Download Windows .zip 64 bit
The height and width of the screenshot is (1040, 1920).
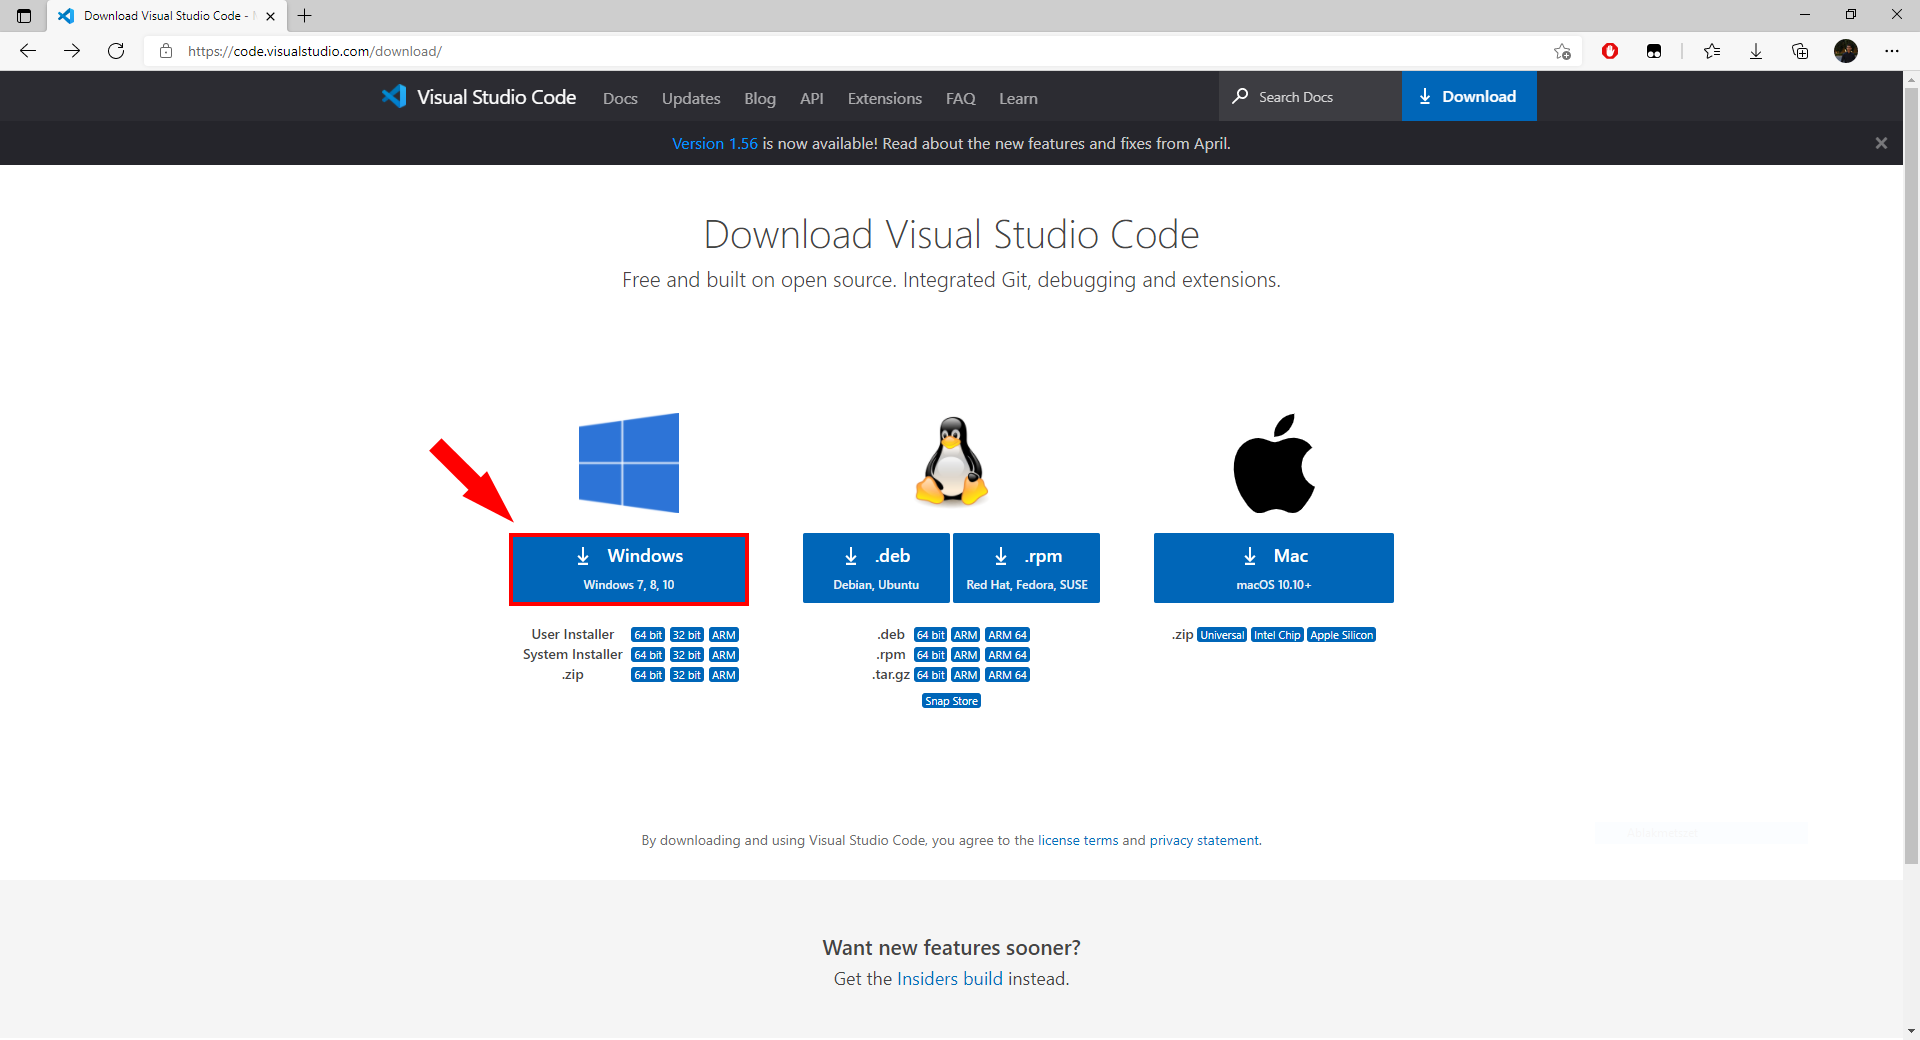click(648, 675)
